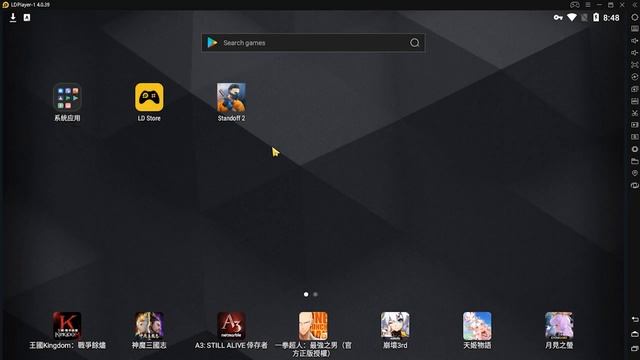Click the circular arrow sidebar icon
This screenshot has height=360, width=640.
635,77
